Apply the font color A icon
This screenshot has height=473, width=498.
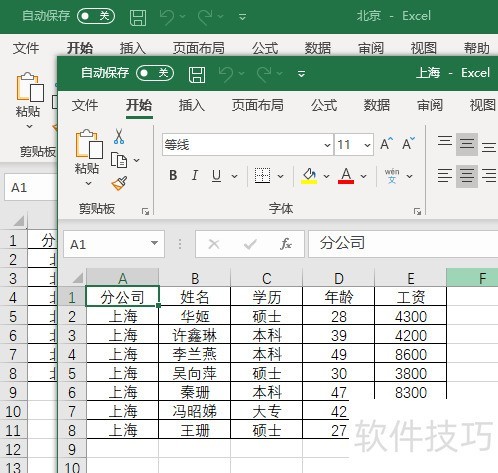346,176
